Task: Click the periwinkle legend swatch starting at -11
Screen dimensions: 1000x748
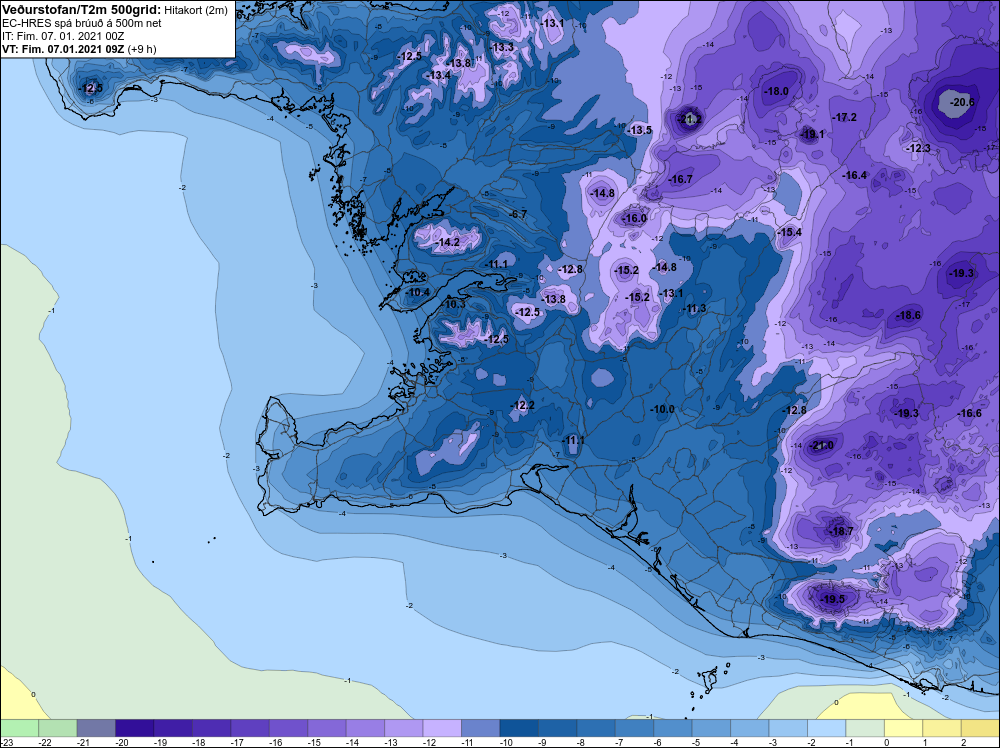Action: tap(480, 728)
